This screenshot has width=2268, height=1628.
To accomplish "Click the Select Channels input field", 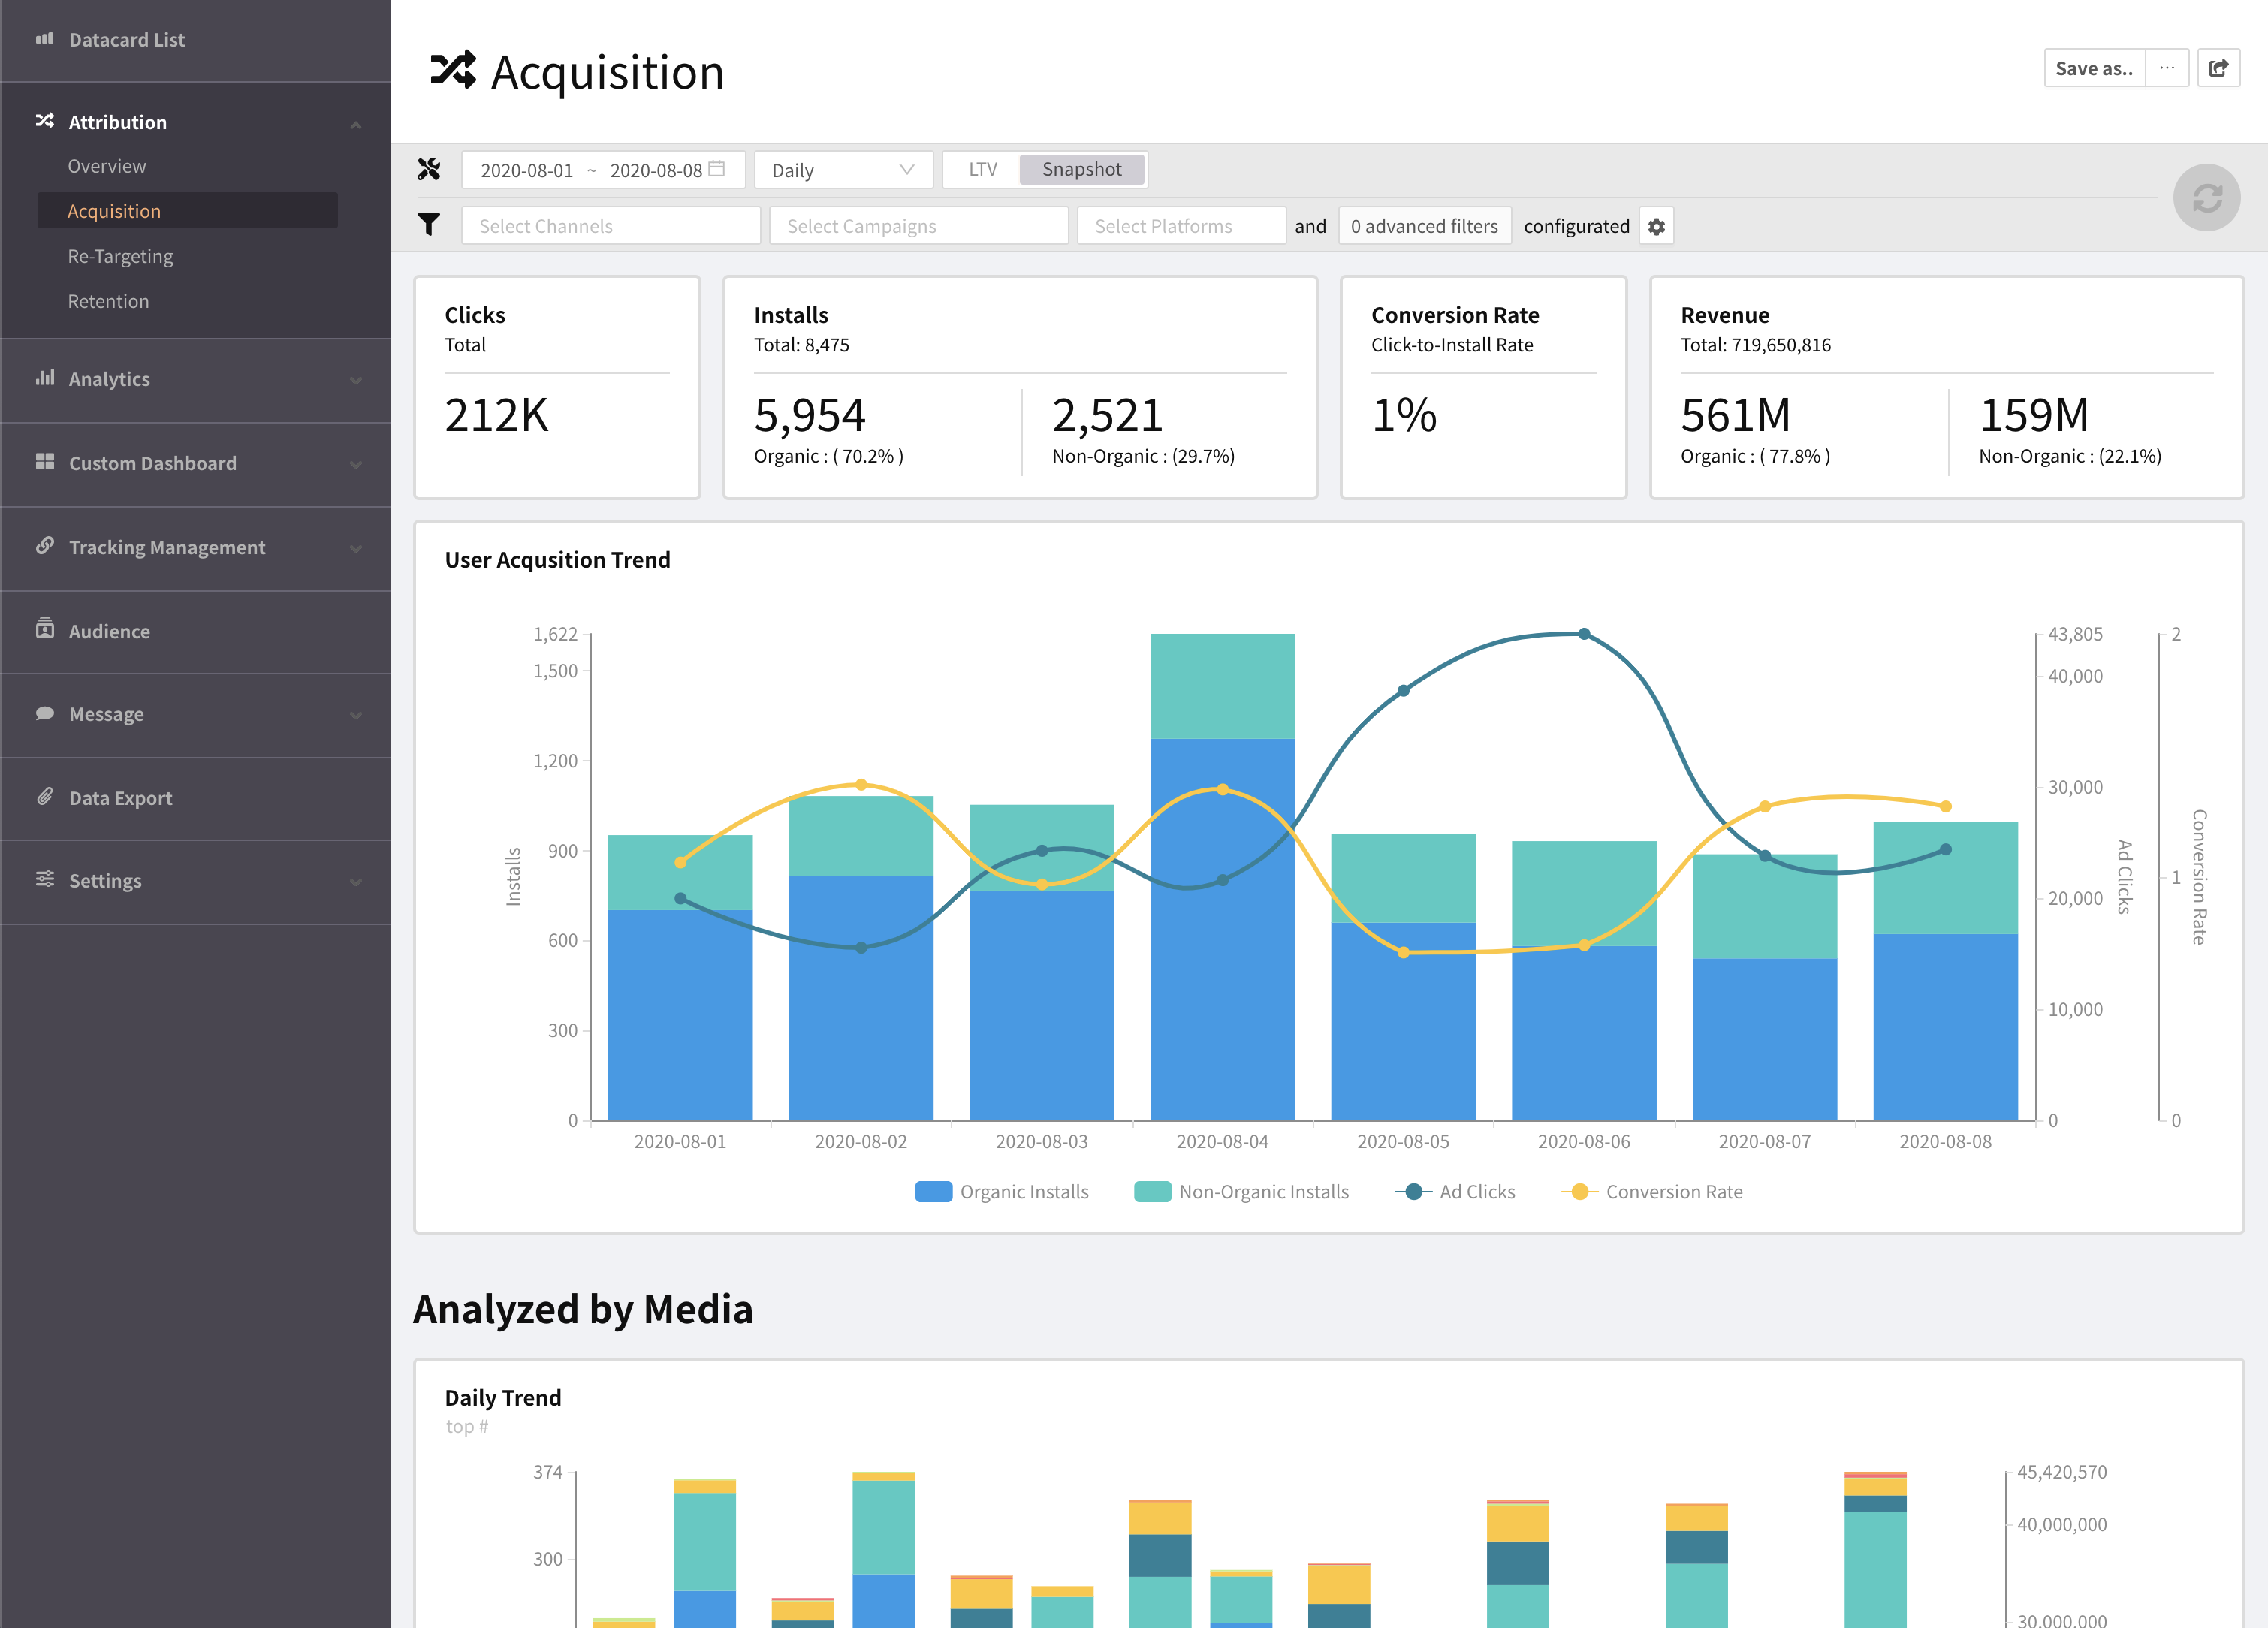I will coord(610,226).
